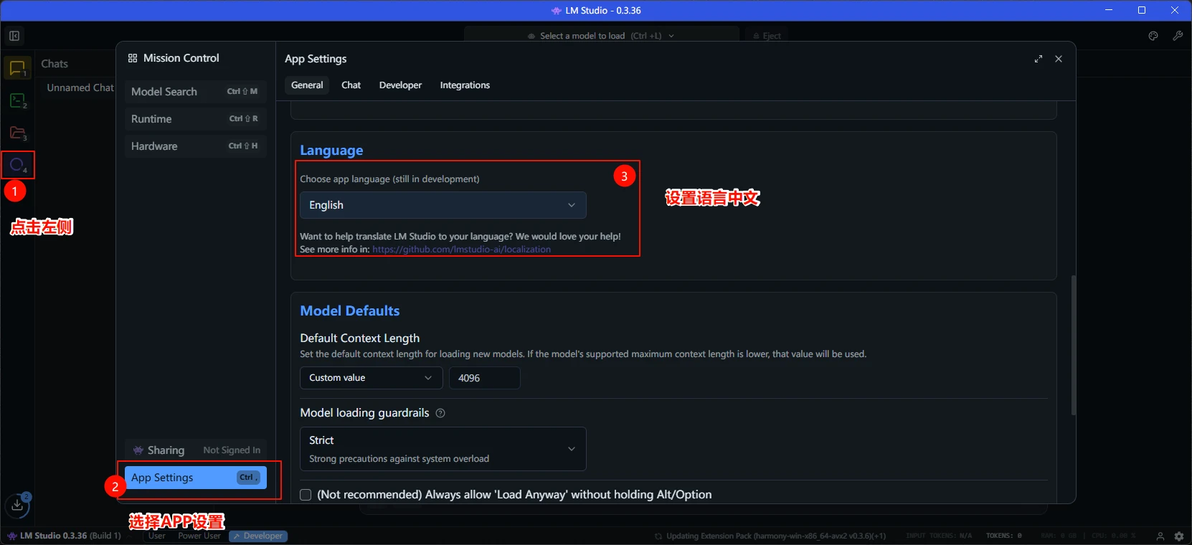Click the context length field showing 4096
This screenshot has width=1192, height=545.
click(485, 378)
